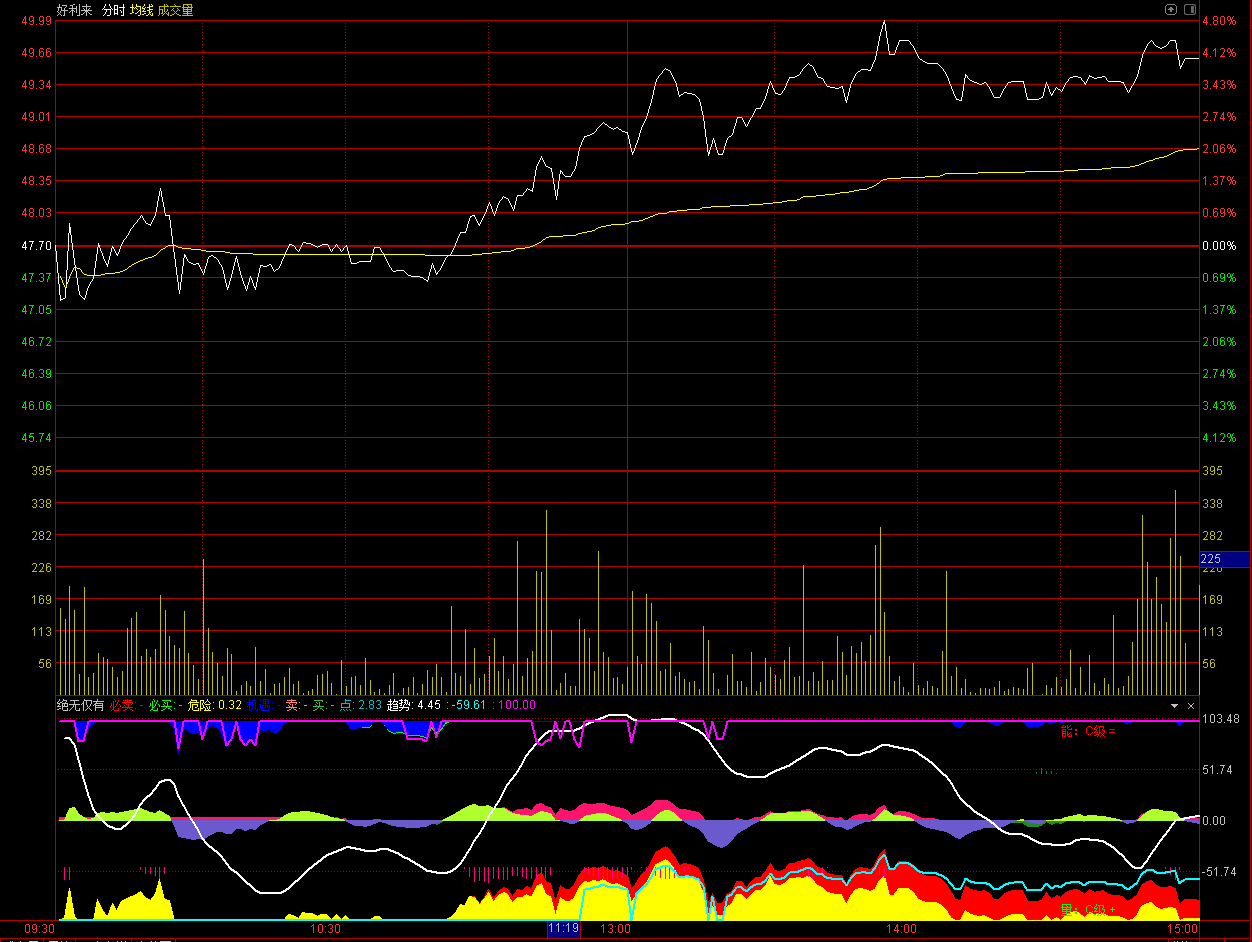Click the 15:00 time axis label

(1184, 929)
